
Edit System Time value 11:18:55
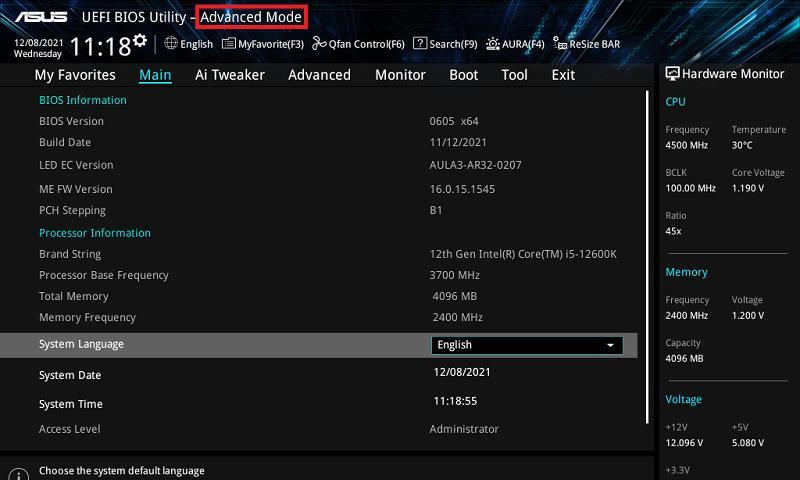455,401
